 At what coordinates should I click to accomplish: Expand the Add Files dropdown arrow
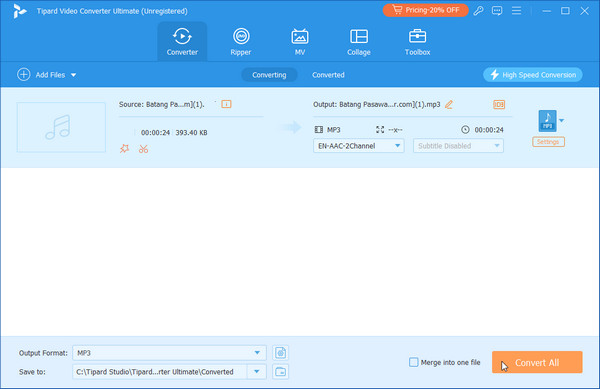(73, 75)
